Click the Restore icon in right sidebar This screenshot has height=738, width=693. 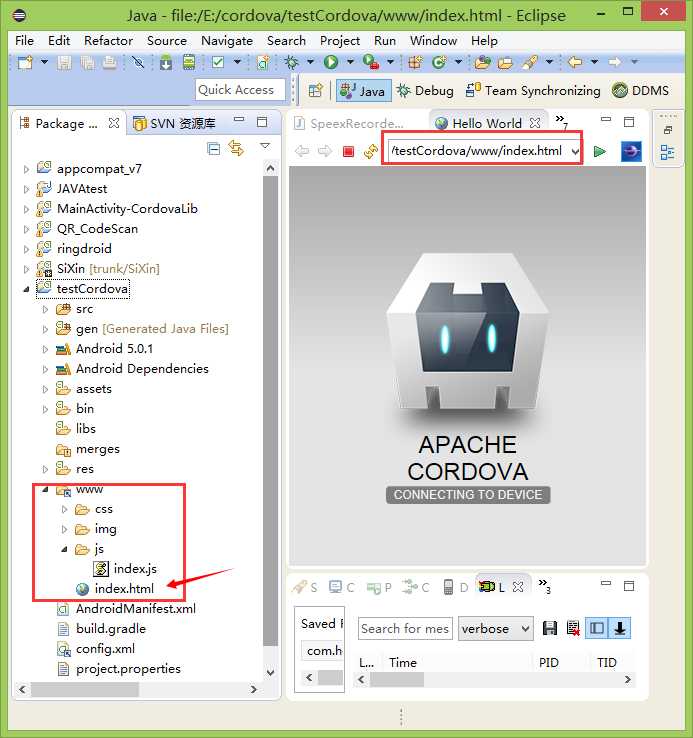(668, 130)
